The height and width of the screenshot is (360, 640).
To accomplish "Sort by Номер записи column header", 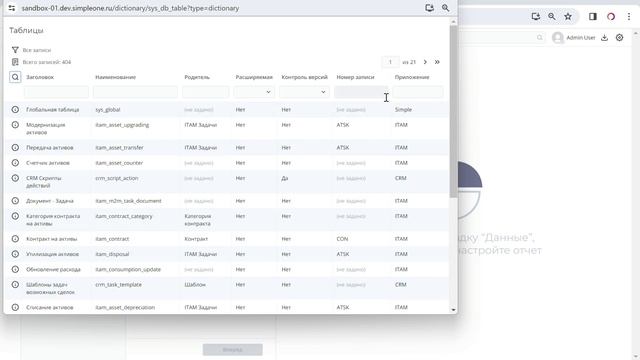I will [x=355, y=77].
